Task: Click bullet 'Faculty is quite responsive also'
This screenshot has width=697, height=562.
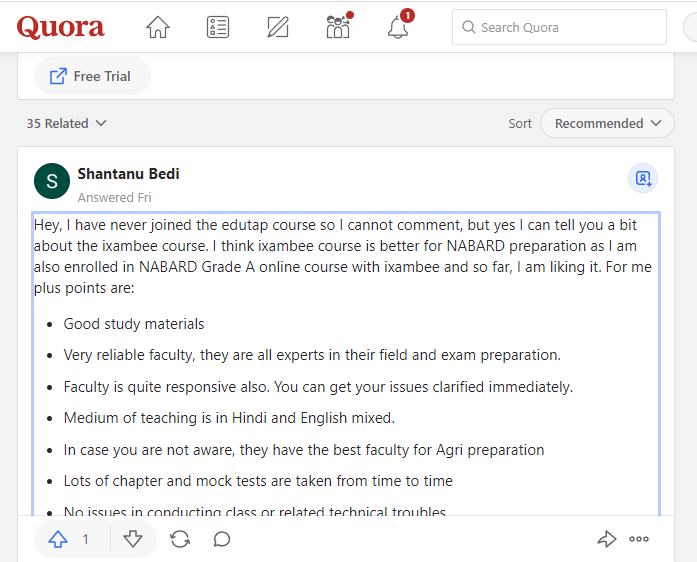Action: click(x=318, y=387)
